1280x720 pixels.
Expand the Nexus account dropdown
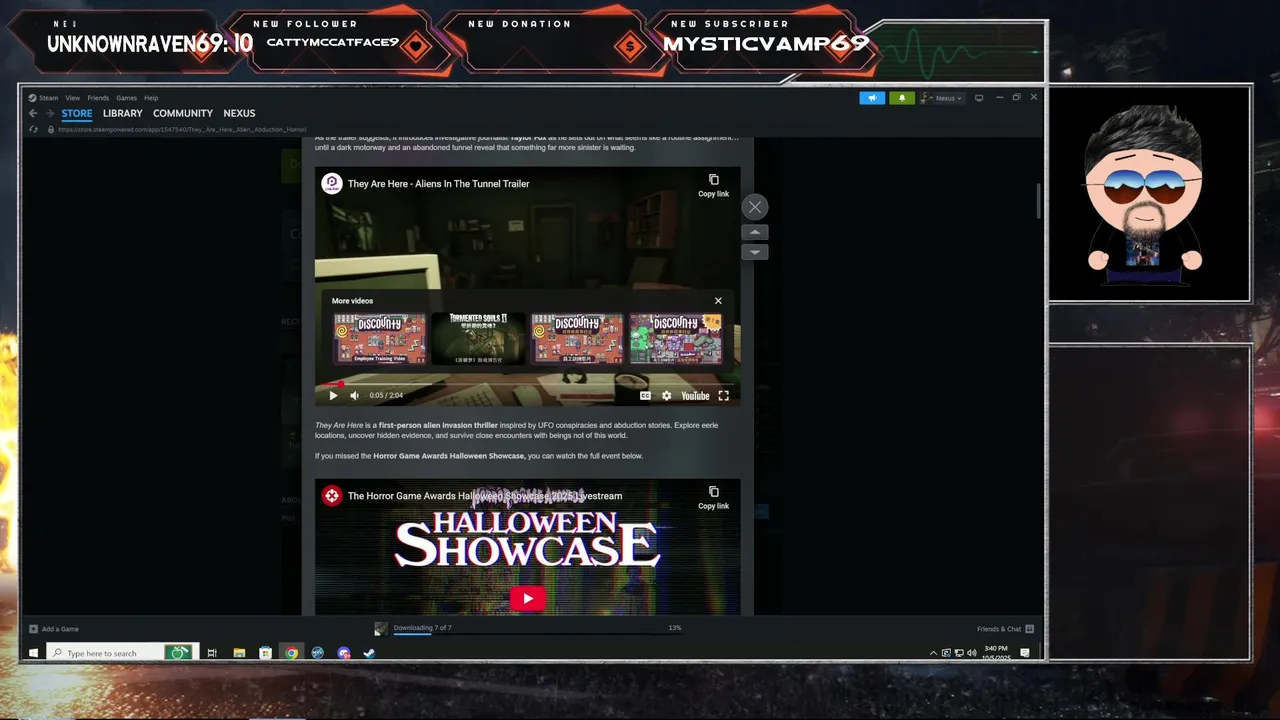click(x=942, y=98)
